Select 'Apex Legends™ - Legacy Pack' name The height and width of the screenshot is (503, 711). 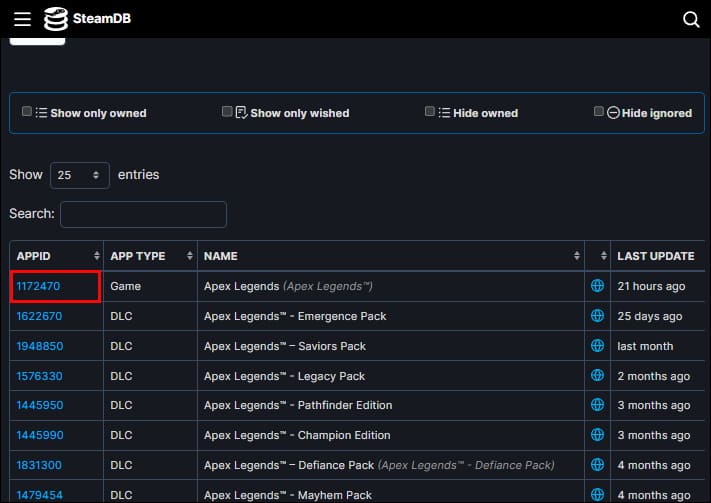(284, 376)
